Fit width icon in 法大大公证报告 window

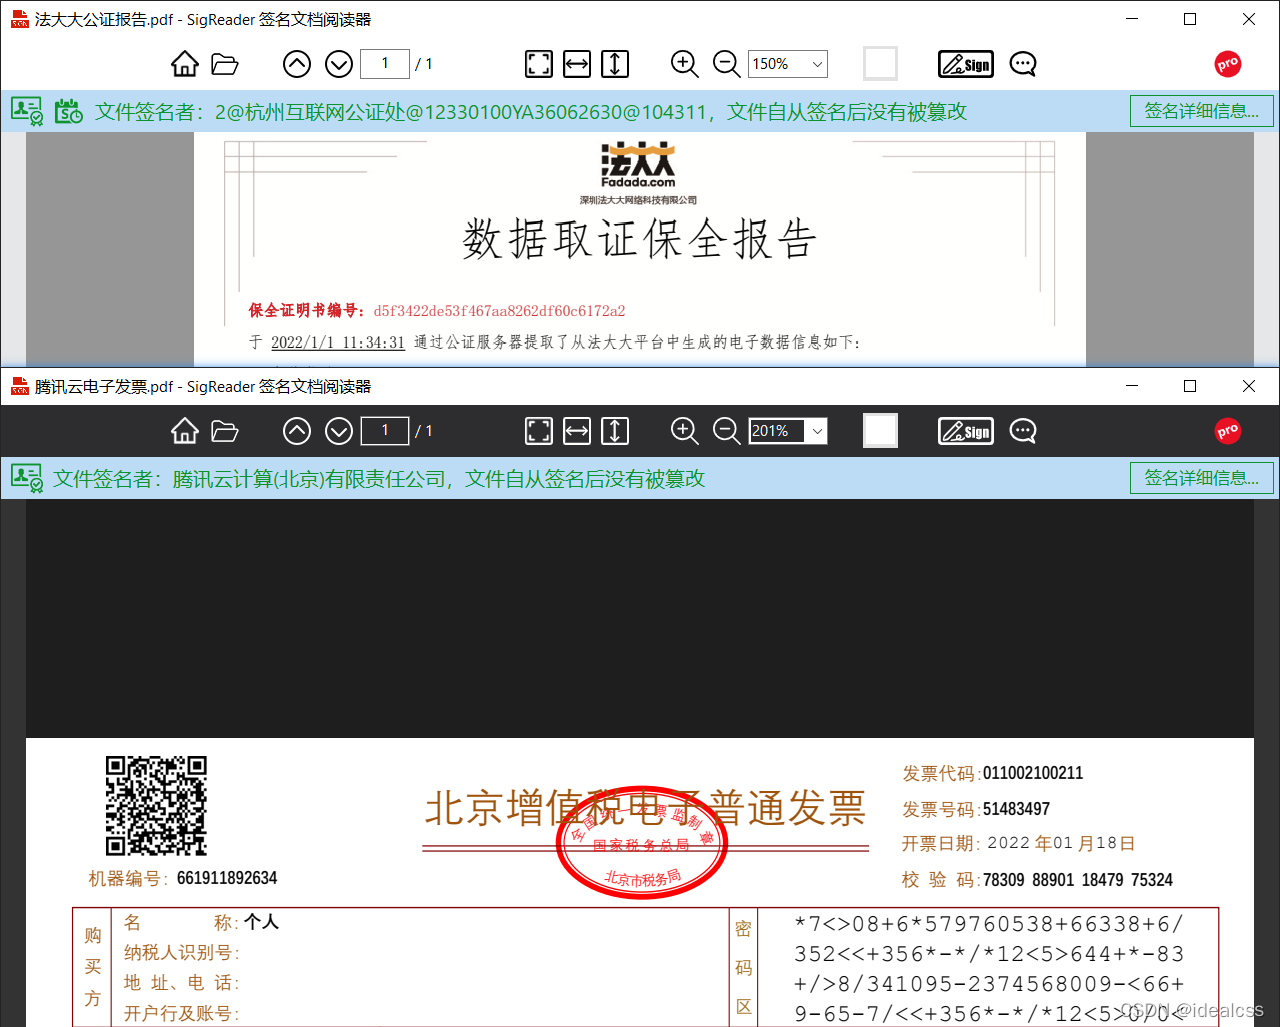pyautogui.click(x=577, y=64)
